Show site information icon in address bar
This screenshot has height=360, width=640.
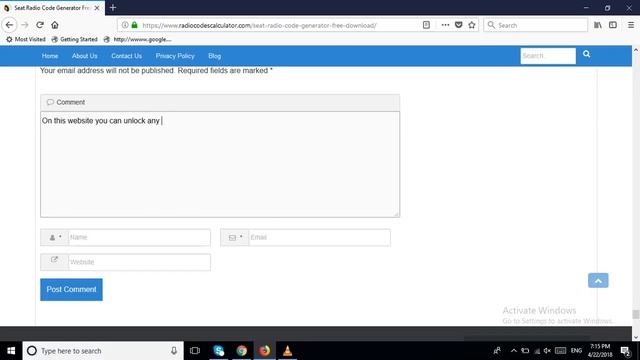(125, 25)
